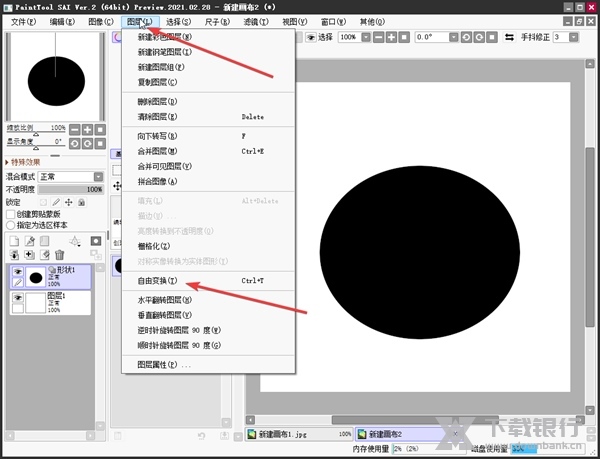Click the flip horizontal arrows icon in toolbar
Image resolution: width=600 pixels, height=459 pixels.
click(x=508, y=37)
